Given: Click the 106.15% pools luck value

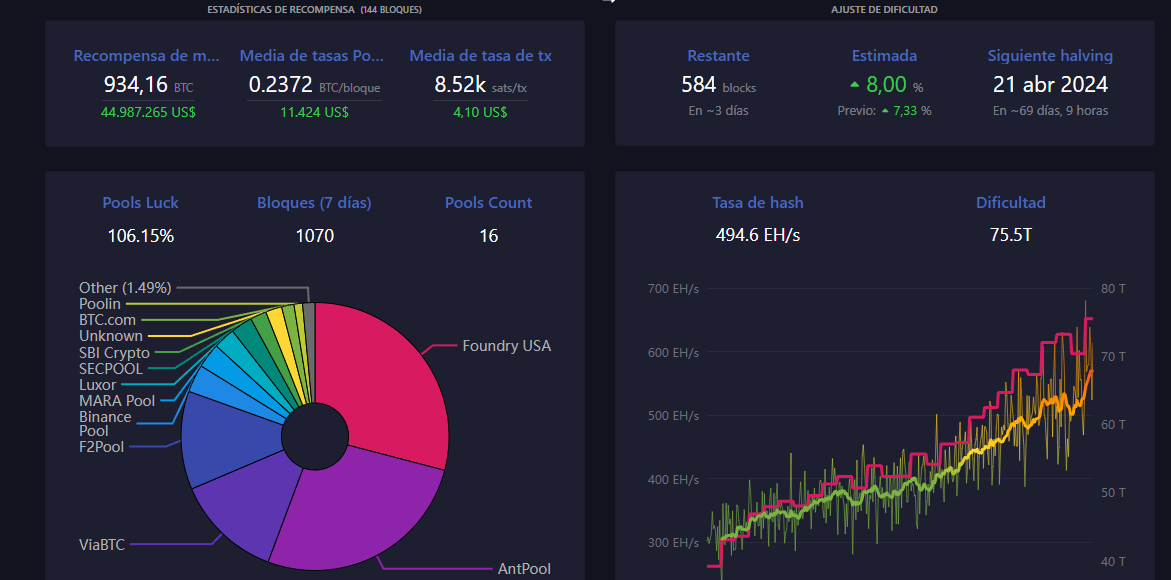Looking at the screenshot, I should click(140, 237).
